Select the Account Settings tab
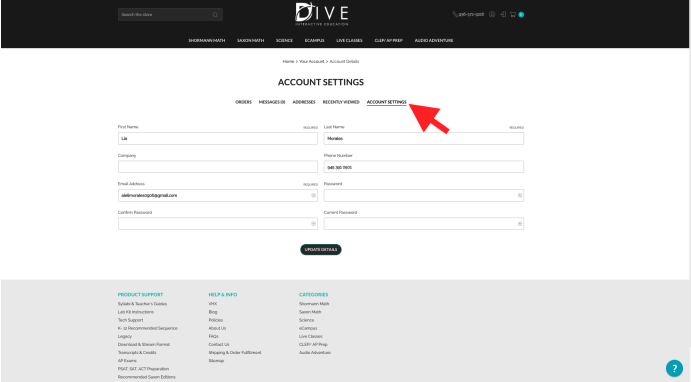The height and width of the screenshot is (382, 691). 386,102
